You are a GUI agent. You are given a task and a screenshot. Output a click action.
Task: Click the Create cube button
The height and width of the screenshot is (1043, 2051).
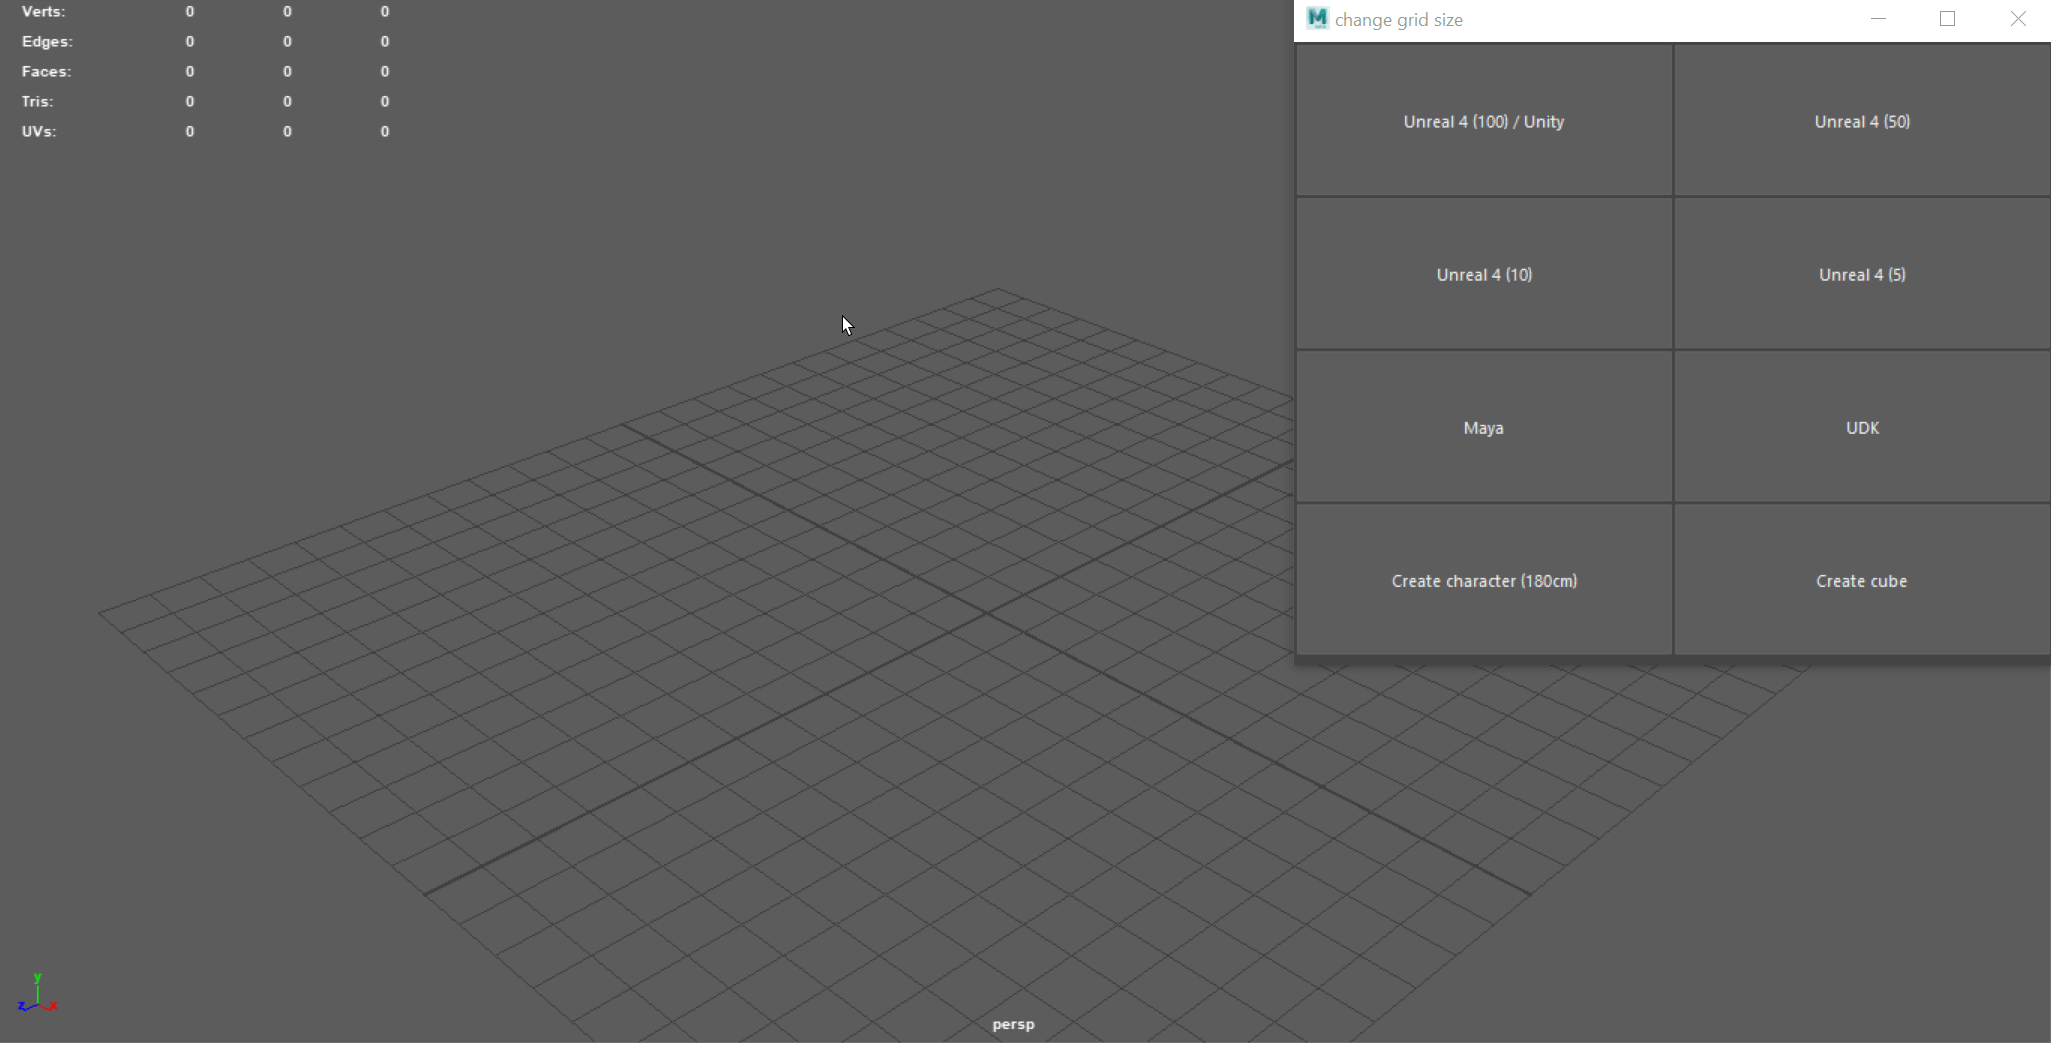point(1862,580)
